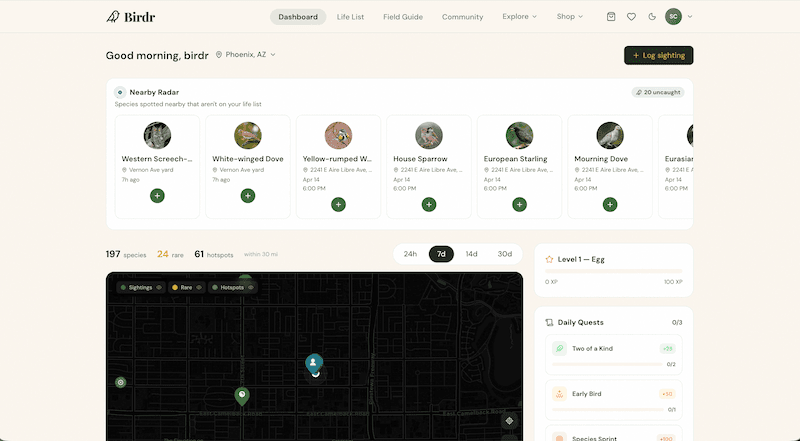Image resolution: width=800 pixels, height=441 pixels.
Task: Select the 7d time range
Action: pyautogui.click(x=441, y=254)
